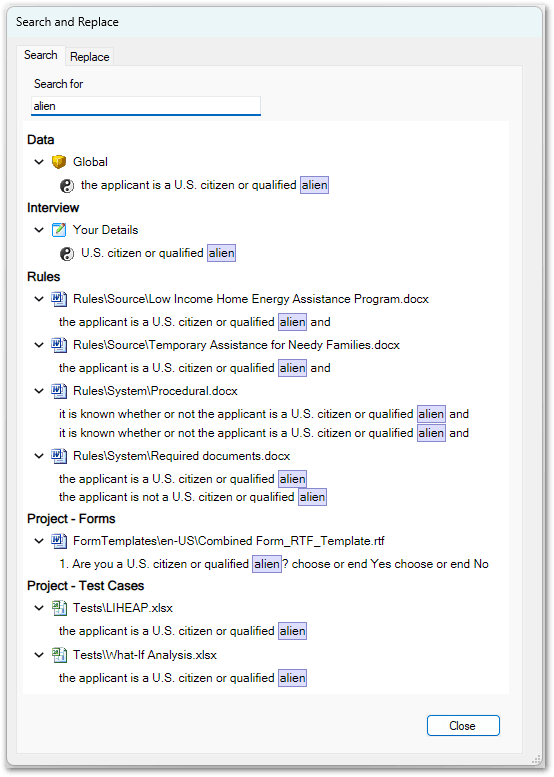The width and height of the screenshot is (554, 777).
Task: Collapse the Global node
Action: click(39, 162)
